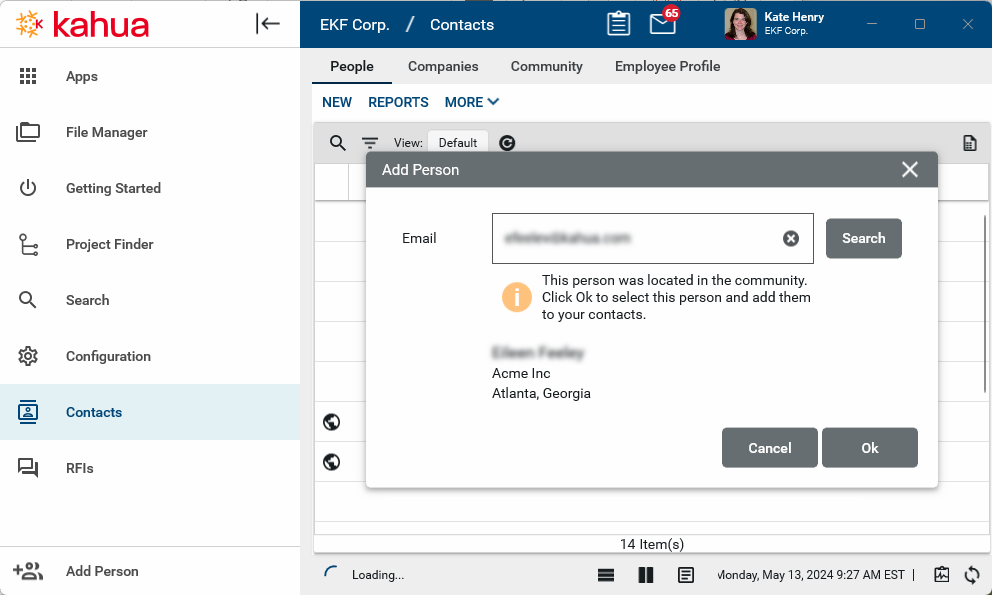Open the messages envelope icon
Viewport: 992px width, 595px height.
[663, 24]
